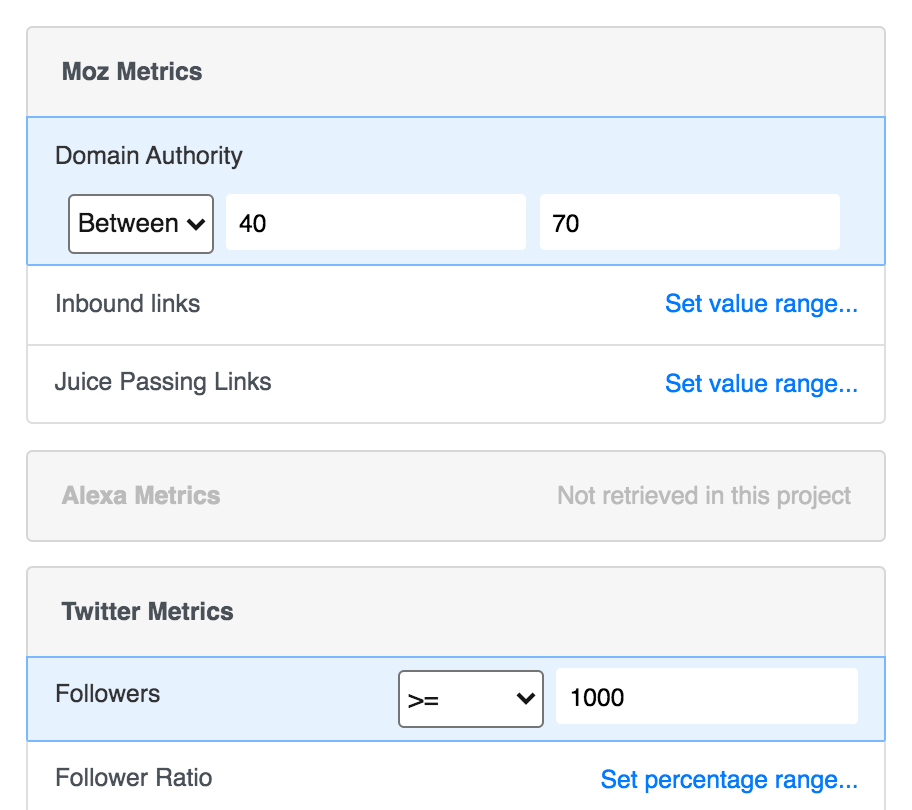
Task: Click the Moz Metrics section header
Action: coord(132,72)
